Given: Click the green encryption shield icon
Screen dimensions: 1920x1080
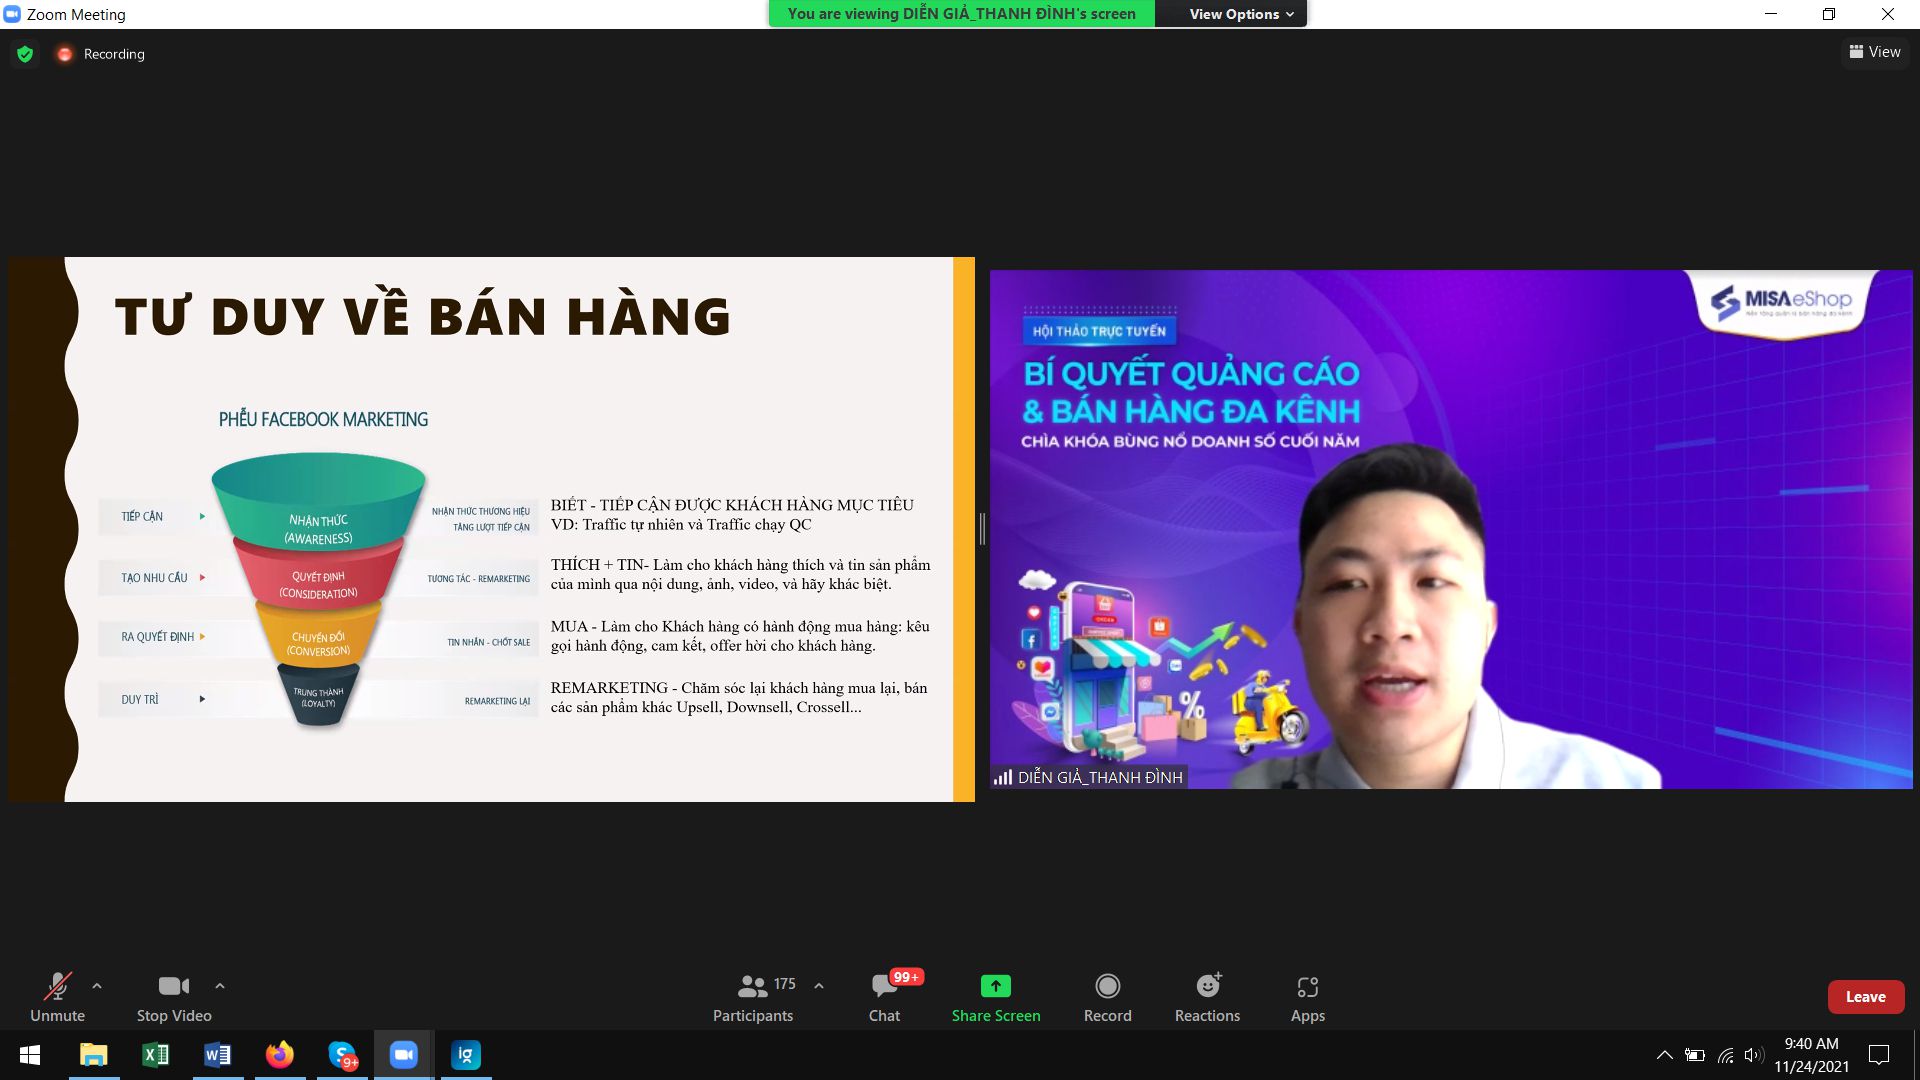Looking at the screenshot, I should coord(25,54).
